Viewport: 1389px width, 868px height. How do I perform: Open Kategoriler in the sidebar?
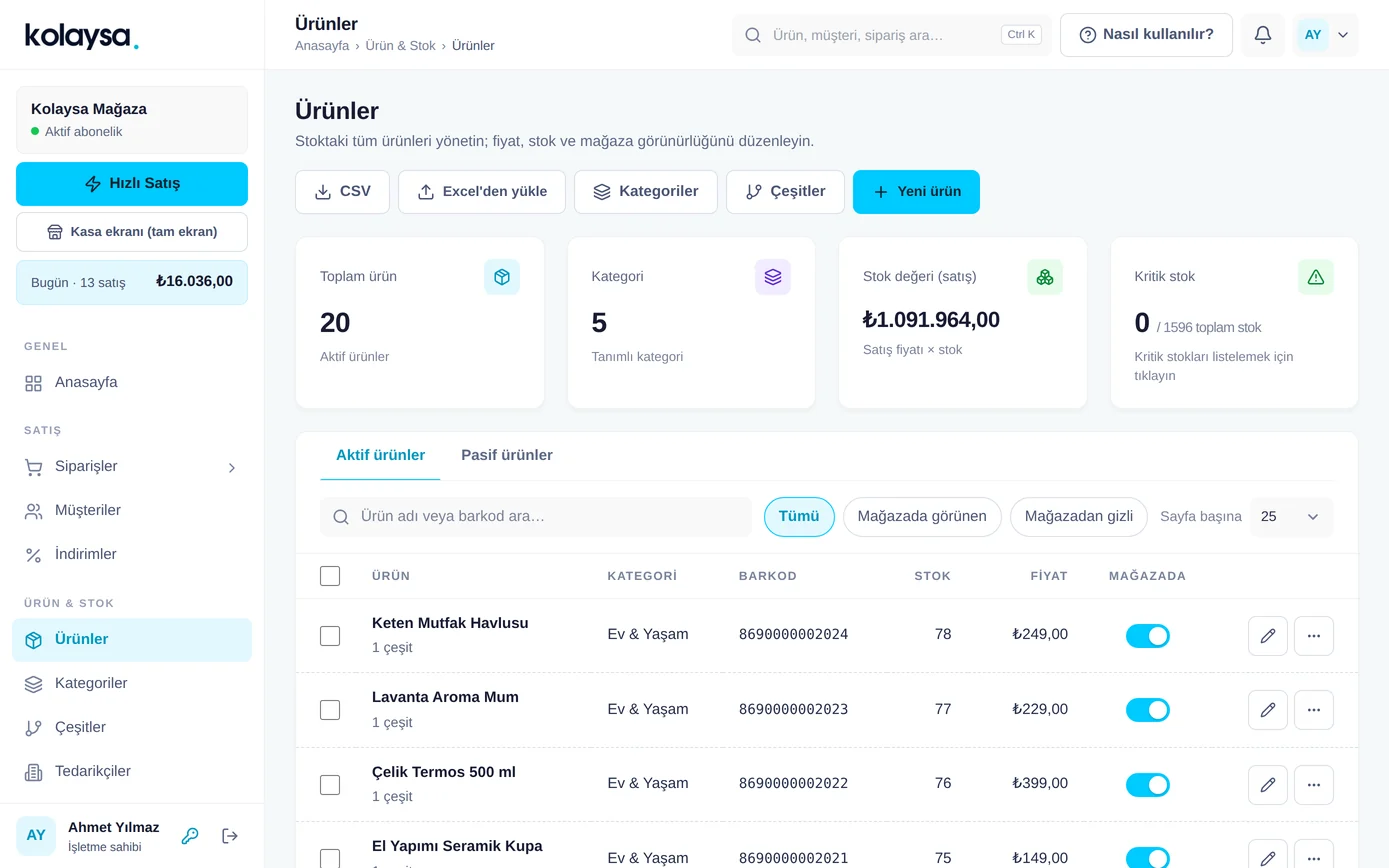pos(132,684)
